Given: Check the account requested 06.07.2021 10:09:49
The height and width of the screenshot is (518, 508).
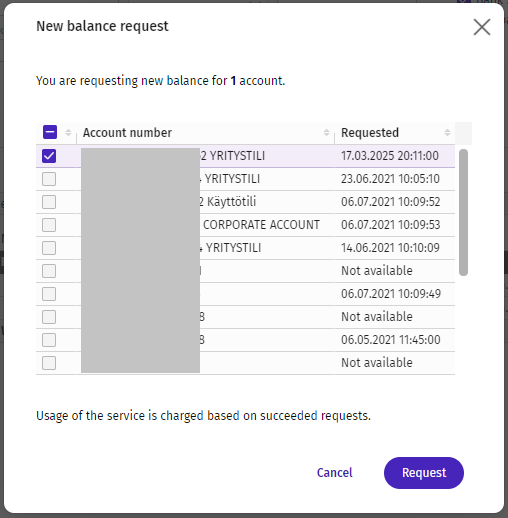Looking at the screenshot, I should tap(49, 294).
